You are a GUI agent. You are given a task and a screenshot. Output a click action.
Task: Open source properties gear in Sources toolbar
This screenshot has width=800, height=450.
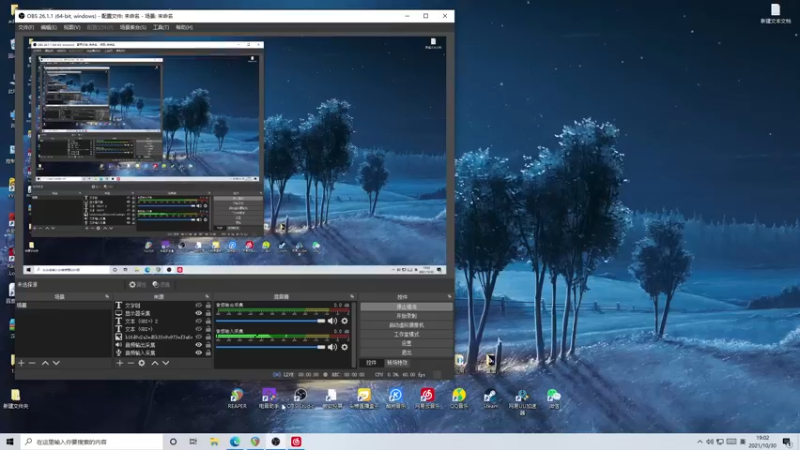[x=142, y=363]
